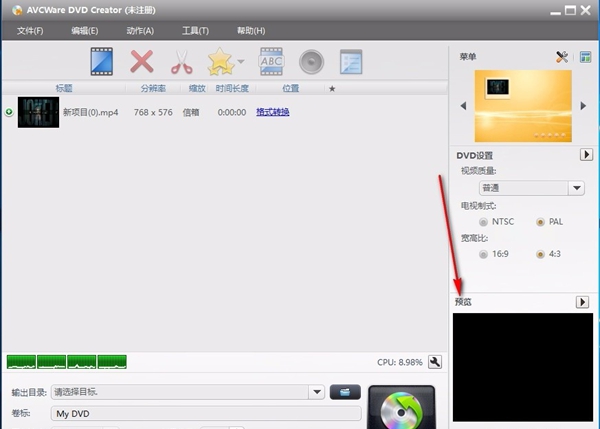This screenshot has height=429, width=600.
Task: Click the browse output folder button
Action: coord(345,392)
